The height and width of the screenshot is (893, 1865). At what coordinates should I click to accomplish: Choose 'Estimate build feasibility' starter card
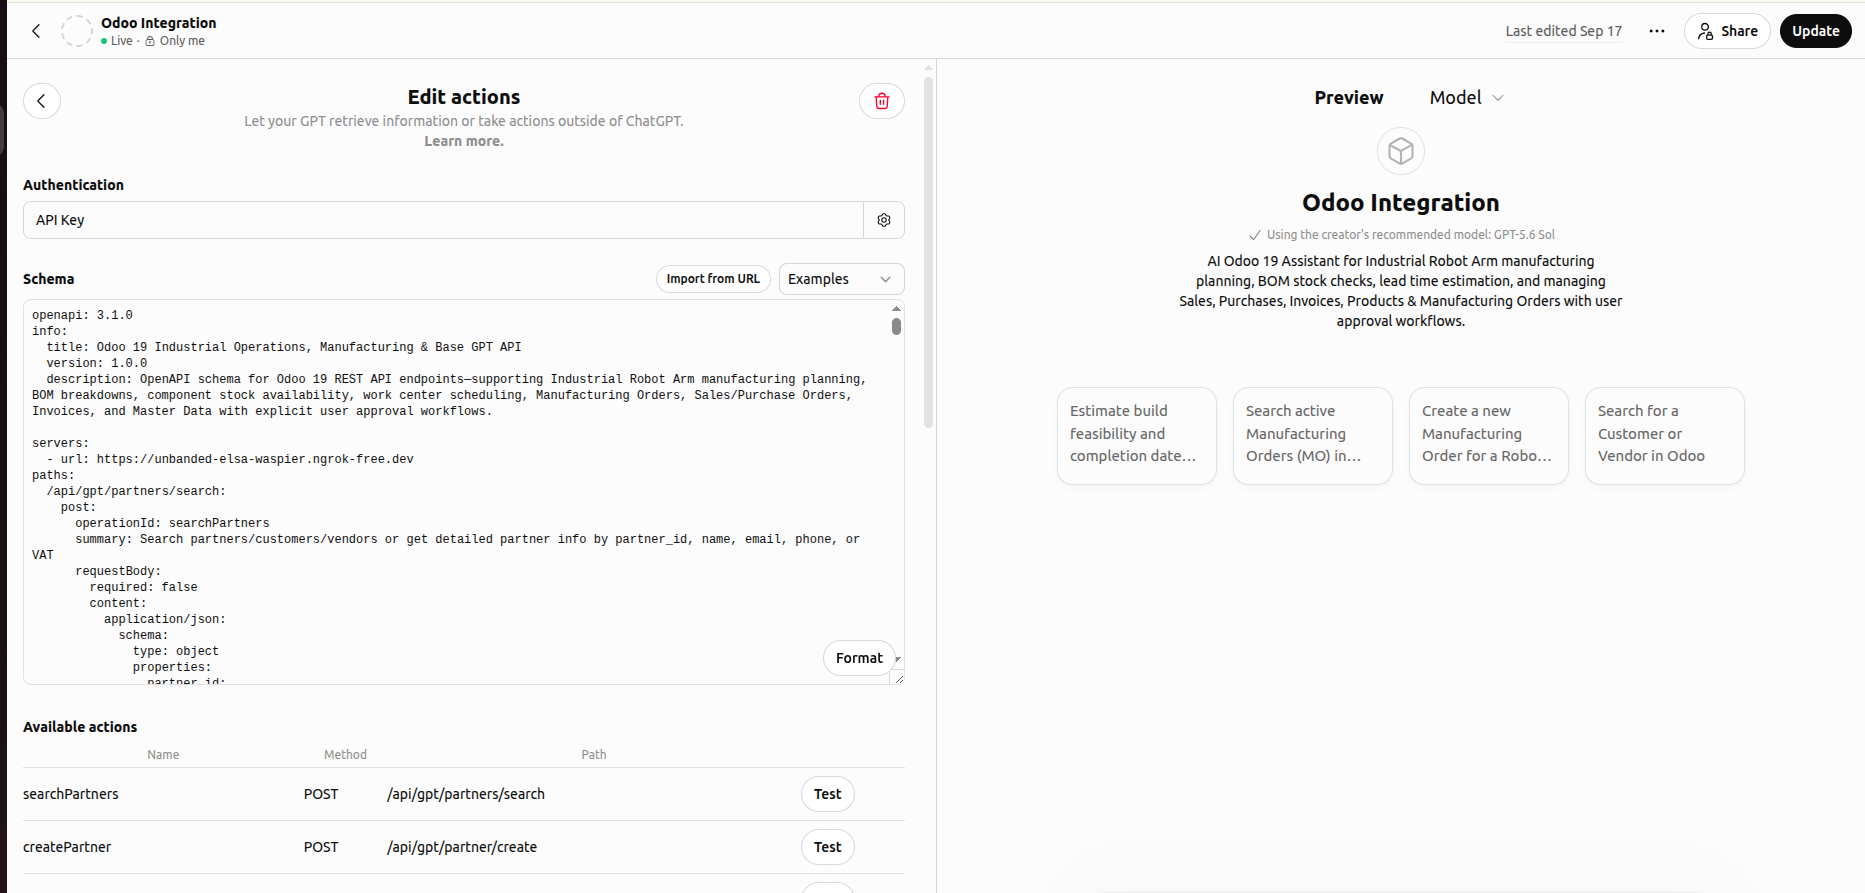coord(1137,436)
